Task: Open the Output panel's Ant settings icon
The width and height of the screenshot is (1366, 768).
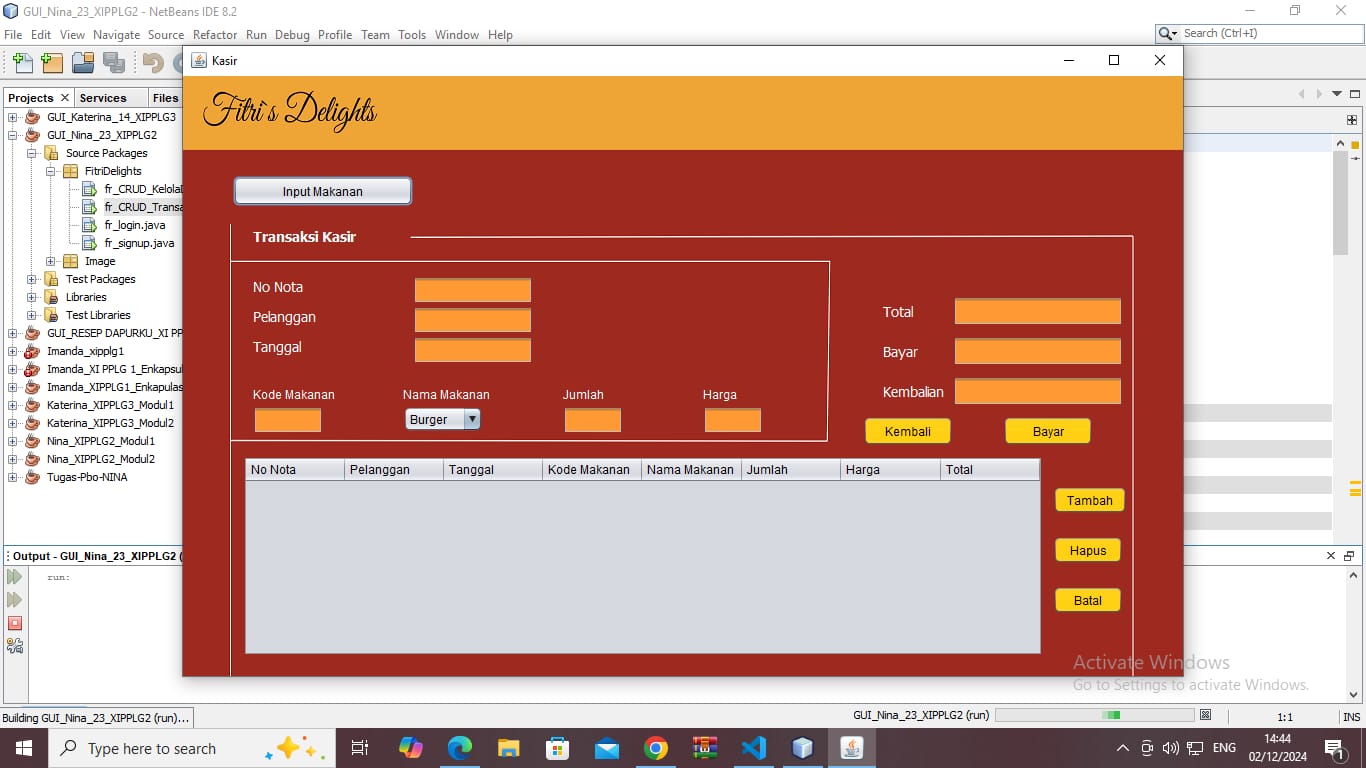Action: (x=14, y=646)
